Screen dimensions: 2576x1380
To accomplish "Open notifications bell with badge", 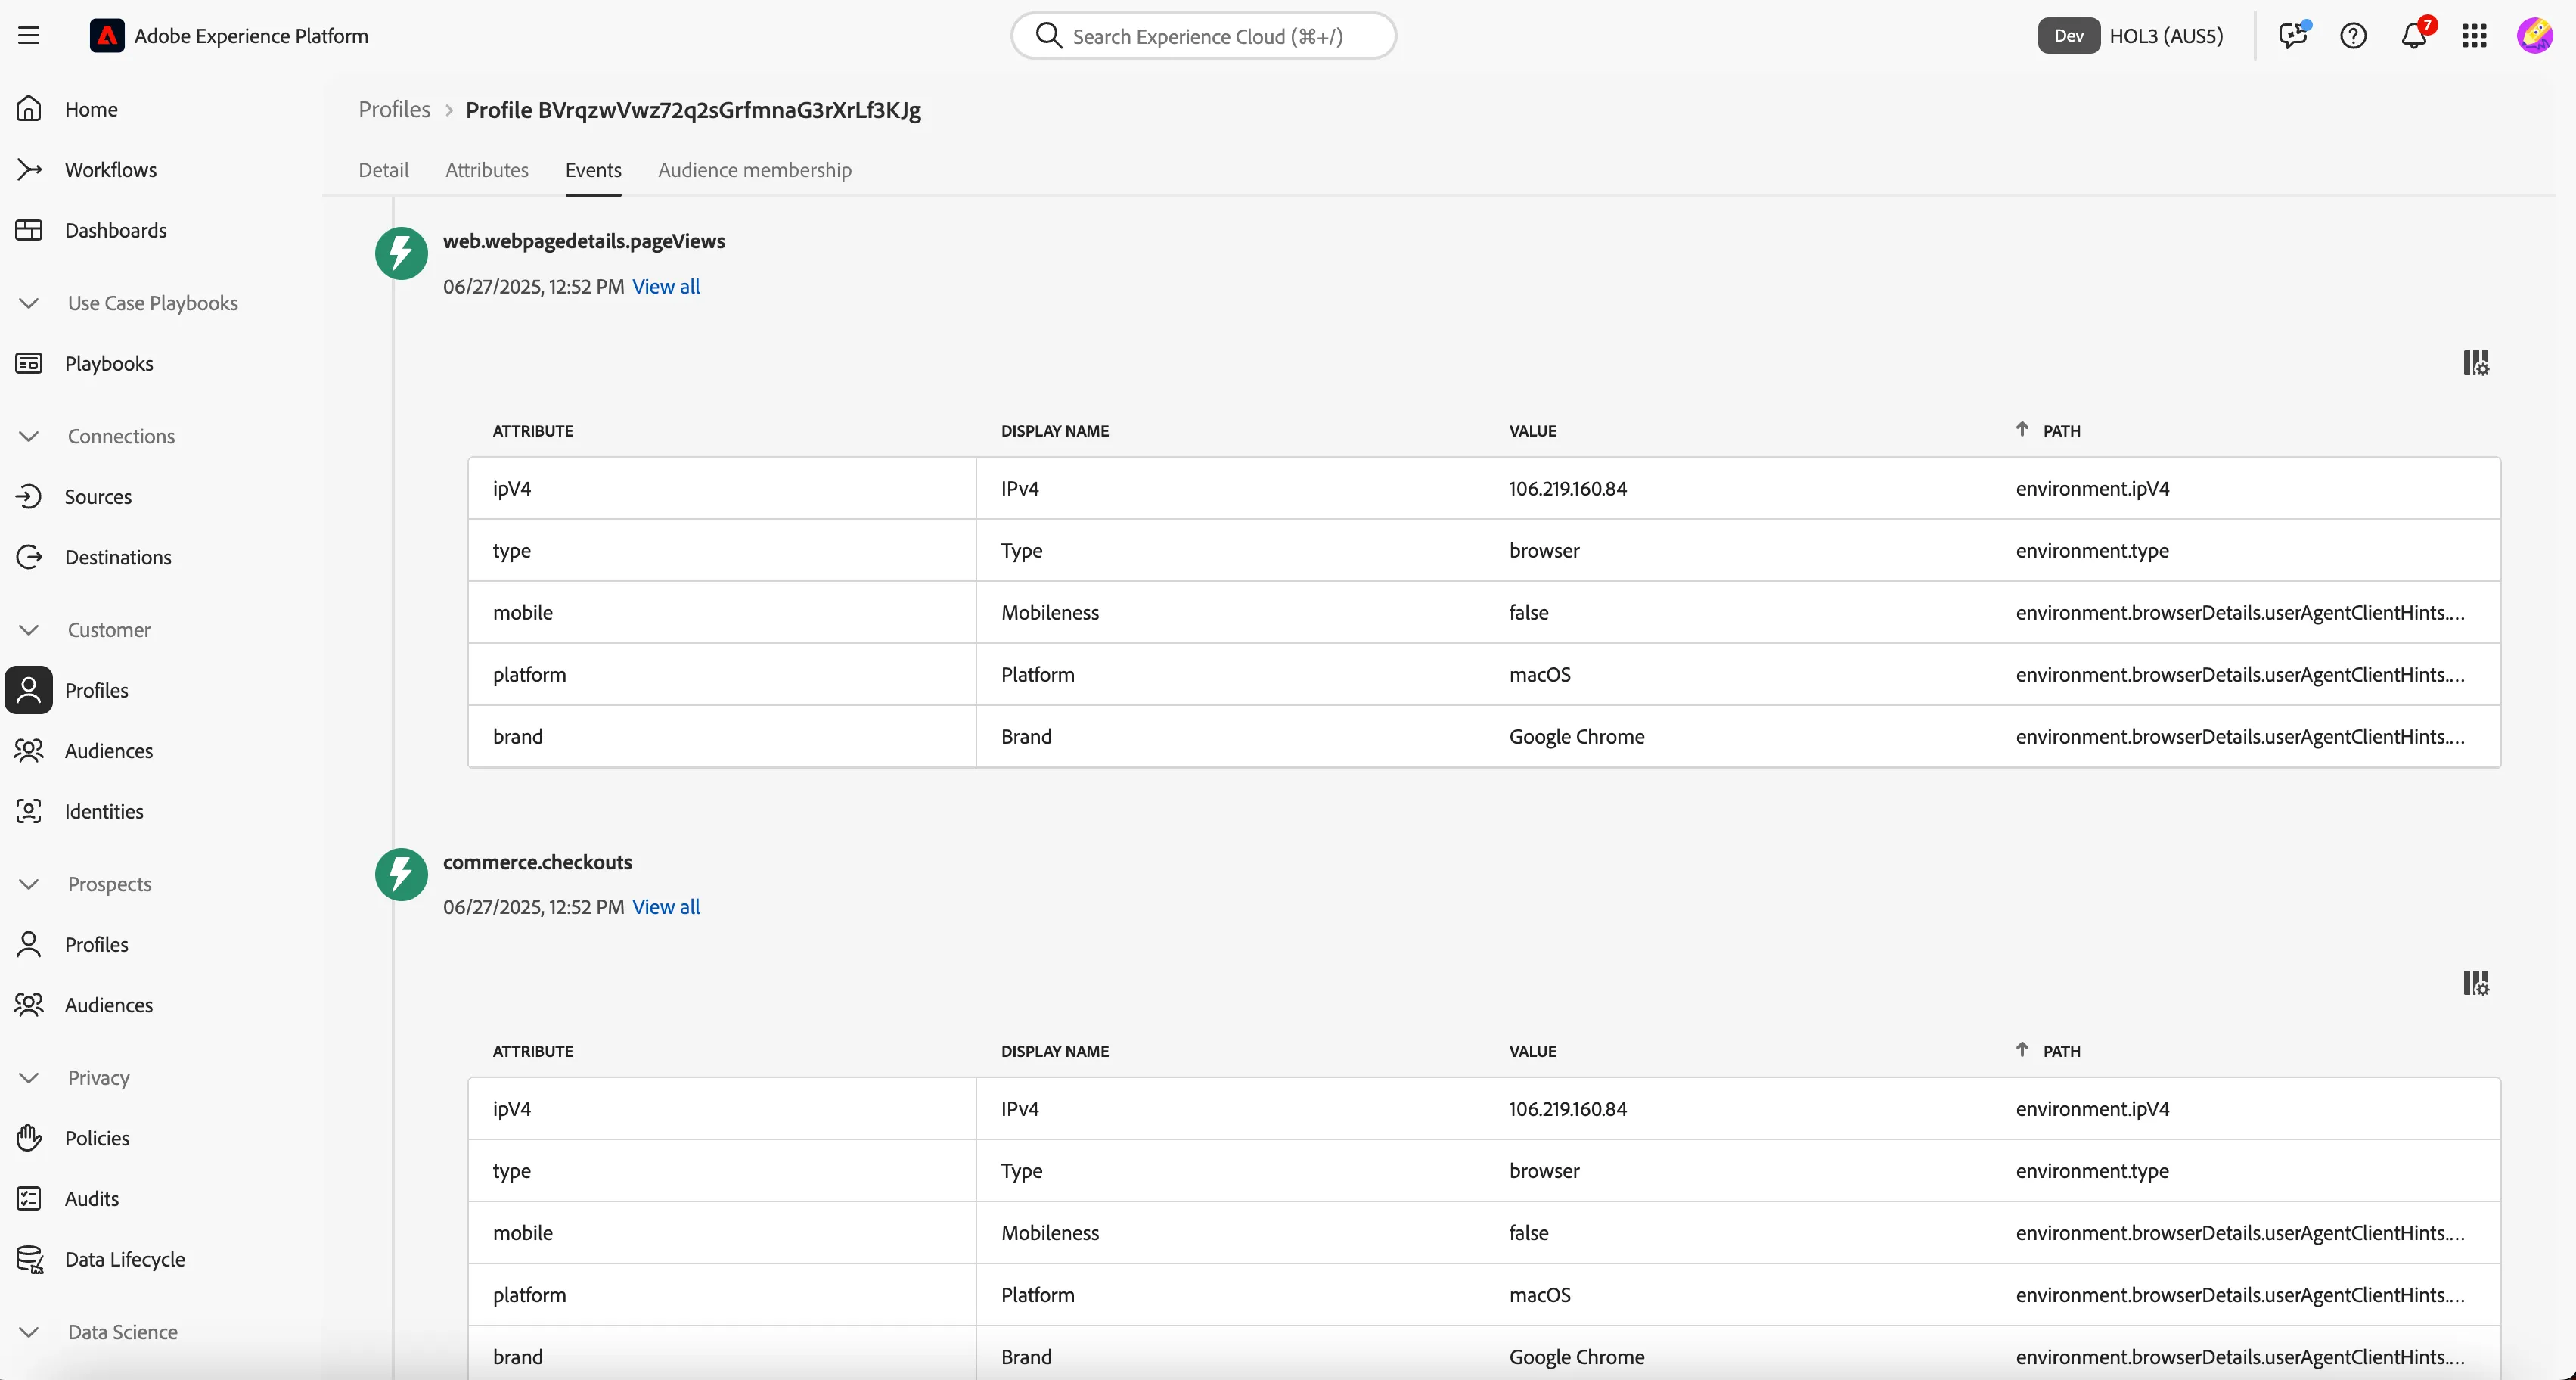I will click(2414, 36).
